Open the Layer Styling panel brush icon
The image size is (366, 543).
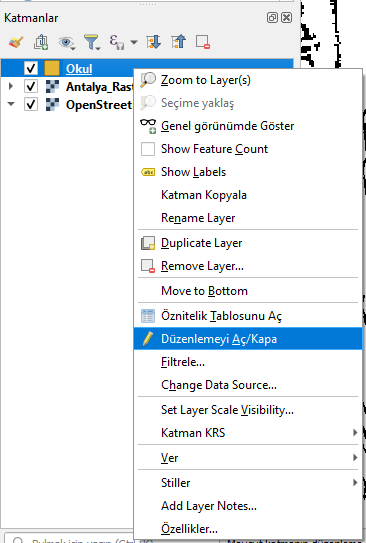point(16,42)
